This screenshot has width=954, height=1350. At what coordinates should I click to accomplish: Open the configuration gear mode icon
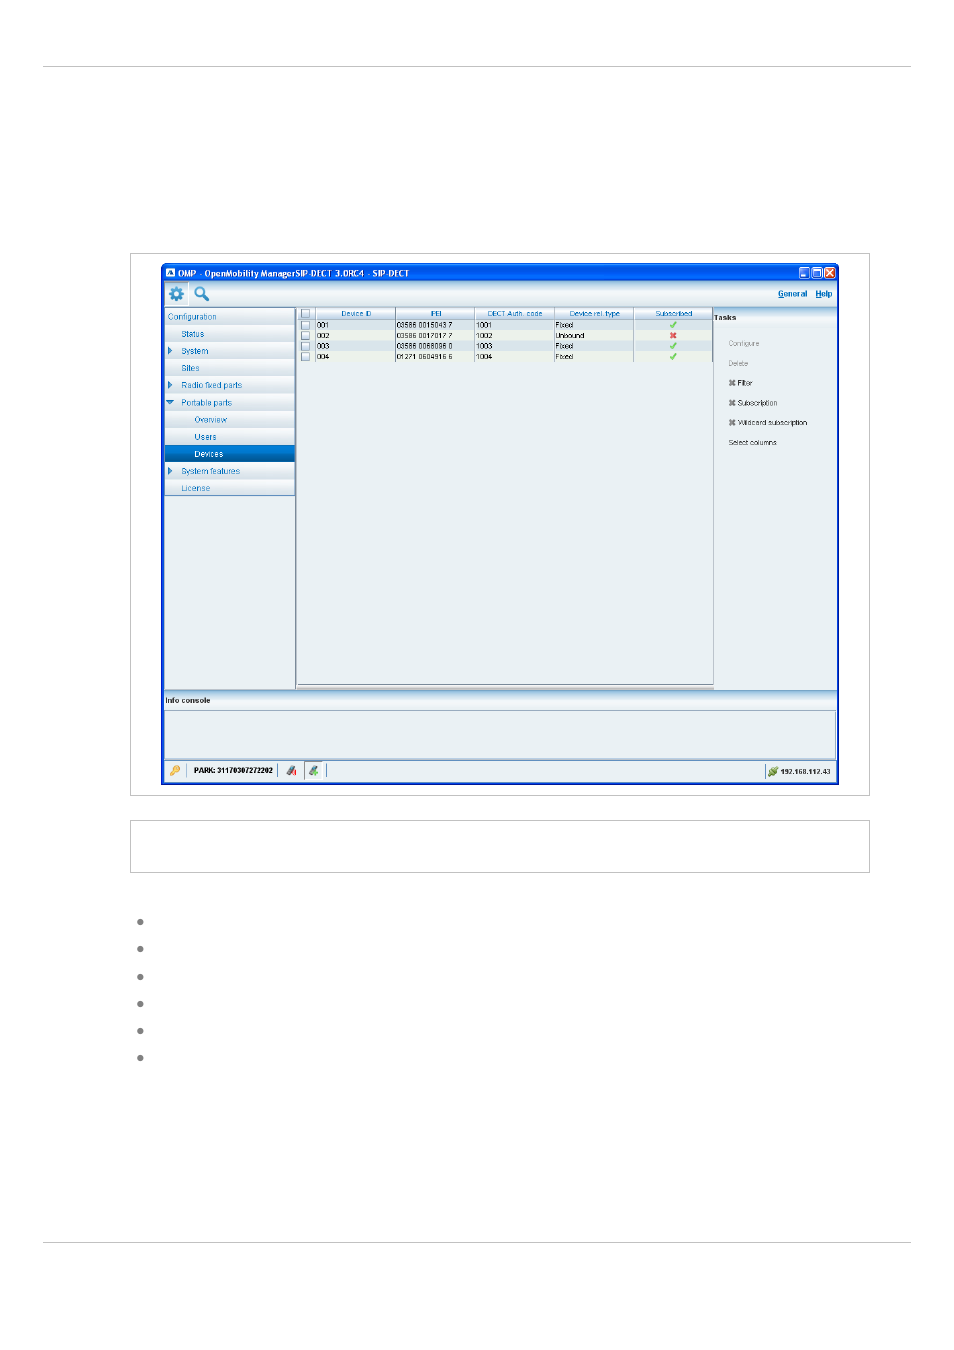[176, 294]
